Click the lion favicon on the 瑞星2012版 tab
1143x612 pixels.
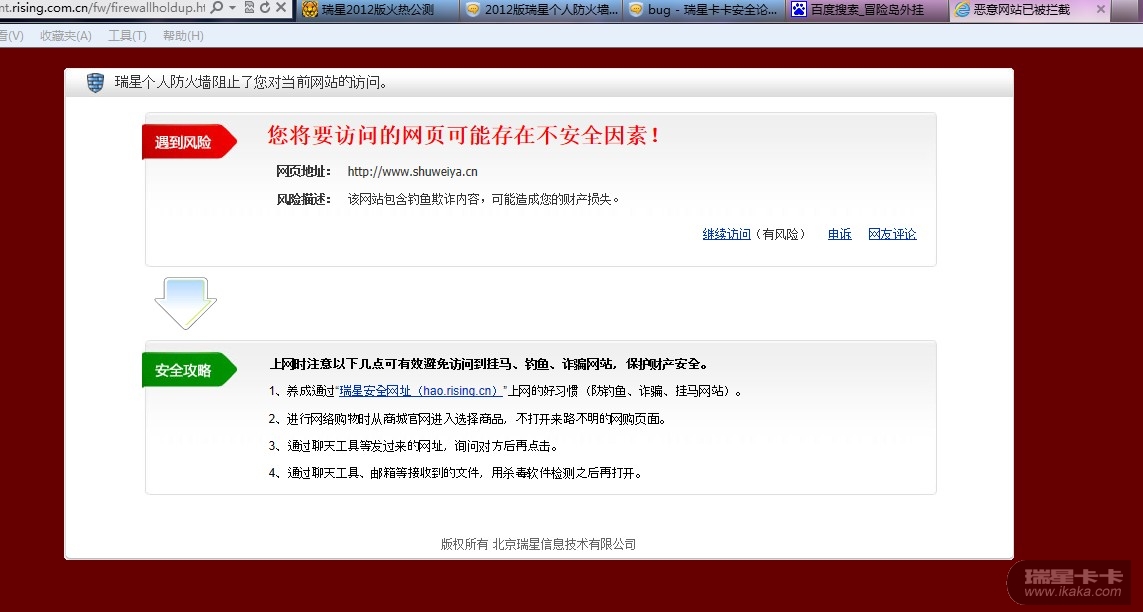pyautogui.click(x=310, y=9)
